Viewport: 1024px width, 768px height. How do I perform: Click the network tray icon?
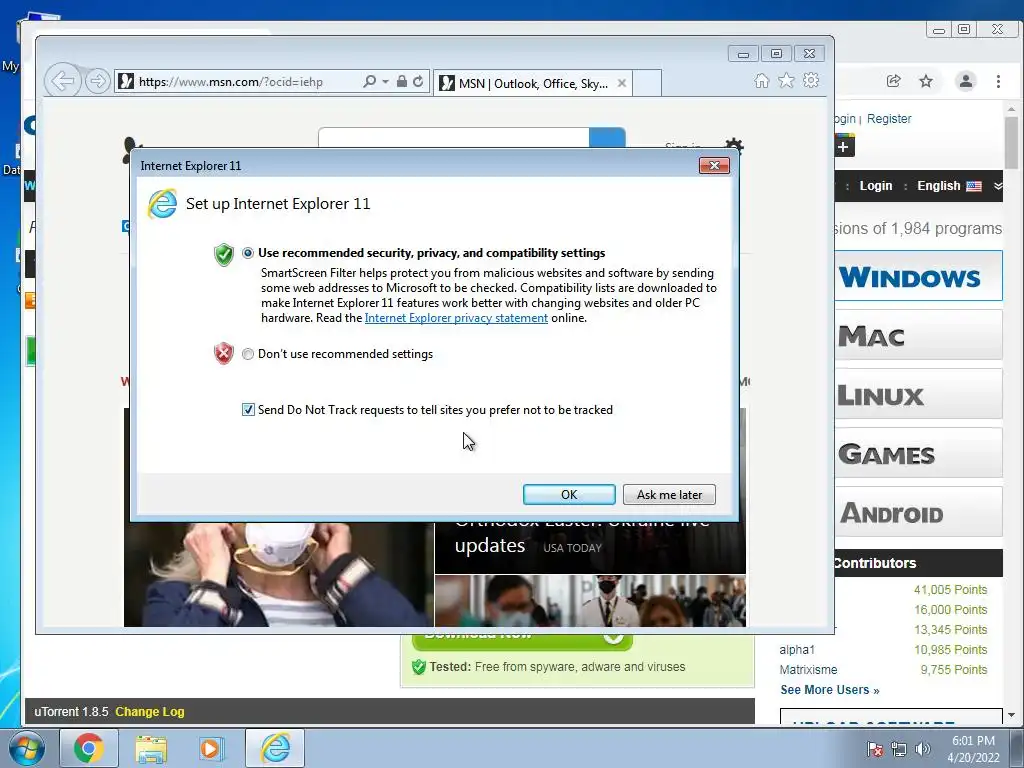899,749
